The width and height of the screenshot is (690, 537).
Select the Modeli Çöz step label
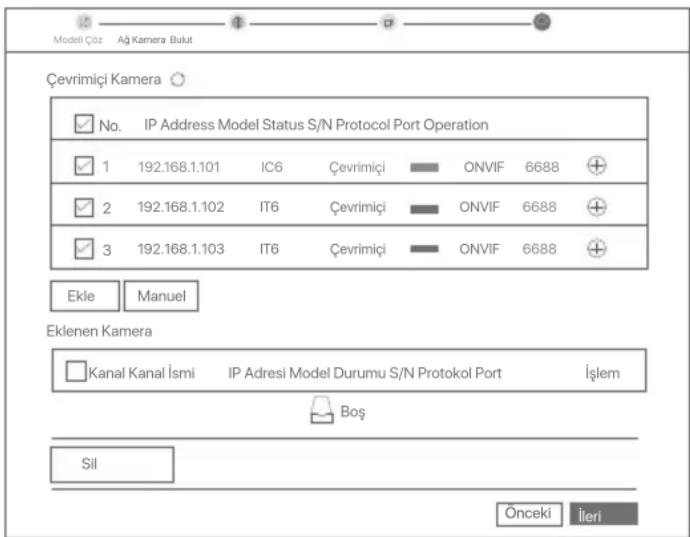pos(78,40)
